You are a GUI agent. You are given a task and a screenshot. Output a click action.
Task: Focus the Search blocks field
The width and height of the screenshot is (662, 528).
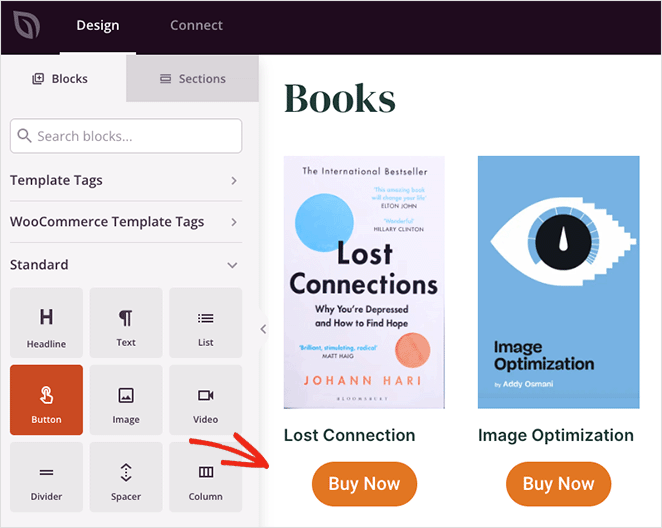click(x=126, y=136)
